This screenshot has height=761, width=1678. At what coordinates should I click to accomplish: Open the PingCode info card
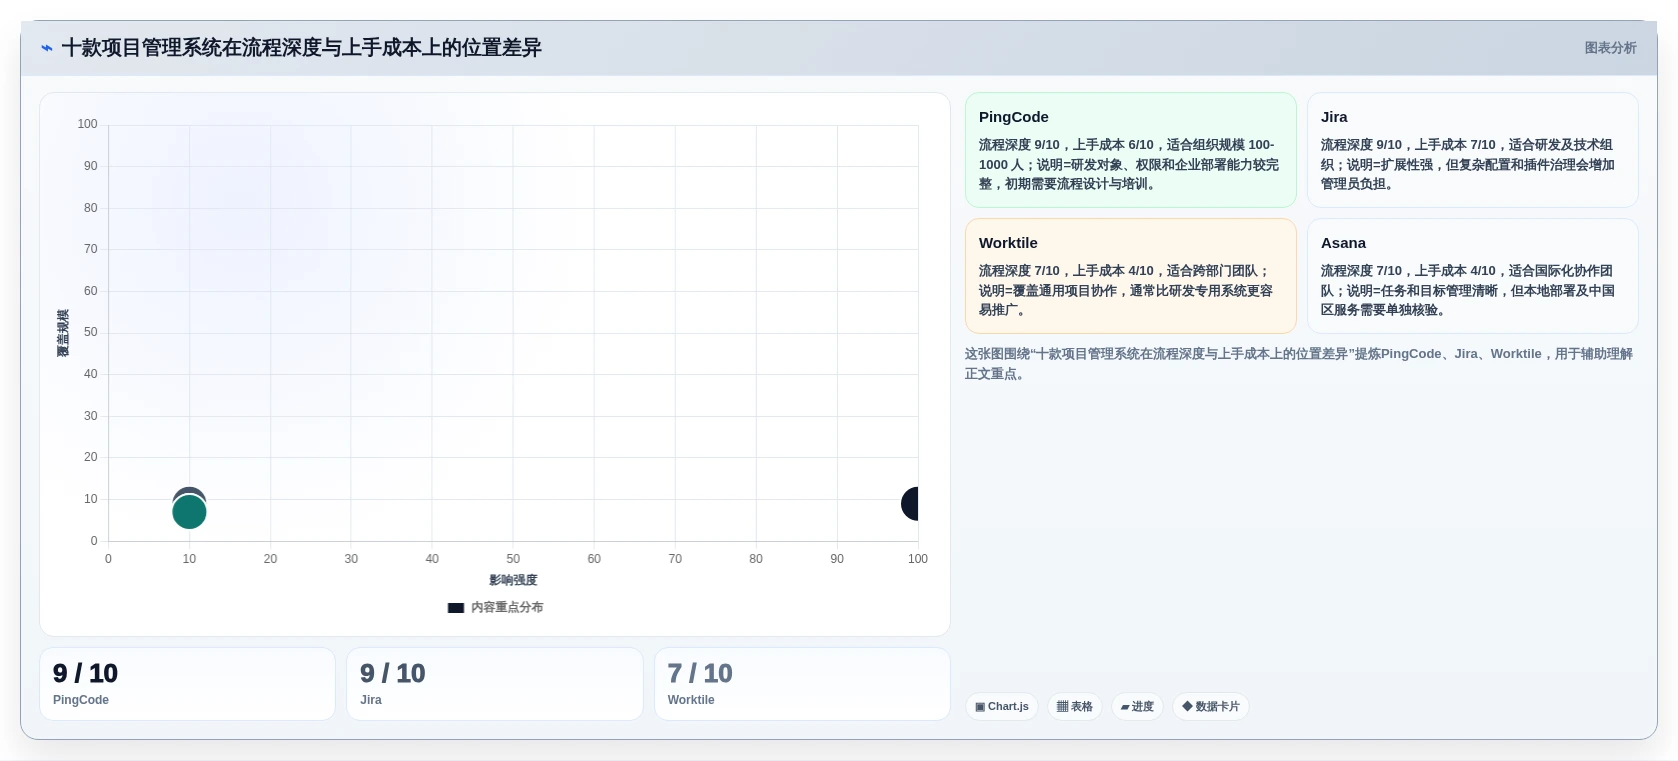point(1131,150)
